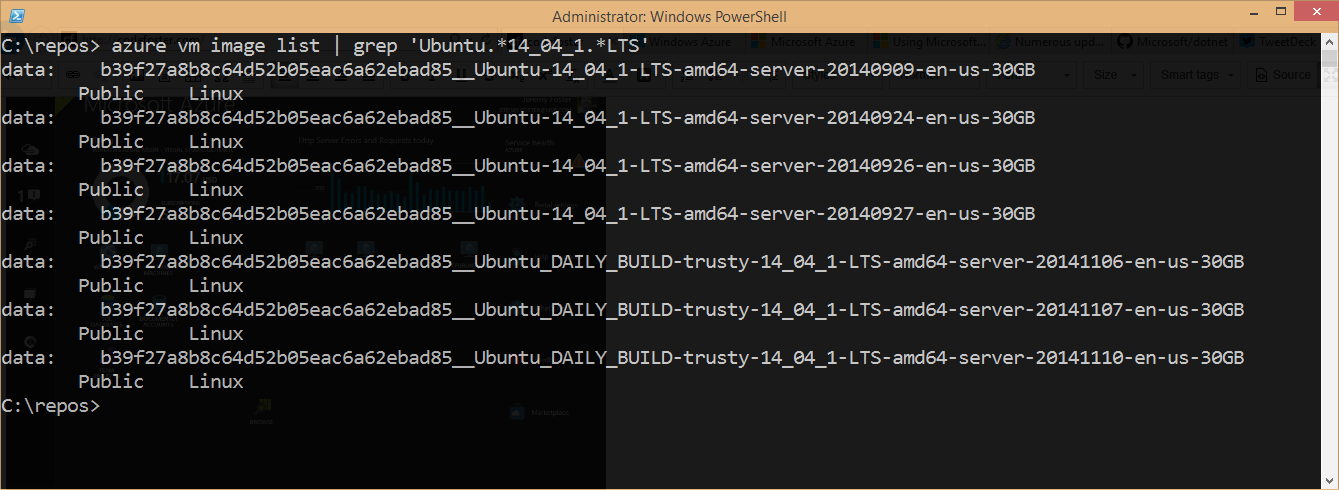Click the Administrator: Windows PowerShell title bar
Screen dimensions: 1339x490
(x=669, y=16)
